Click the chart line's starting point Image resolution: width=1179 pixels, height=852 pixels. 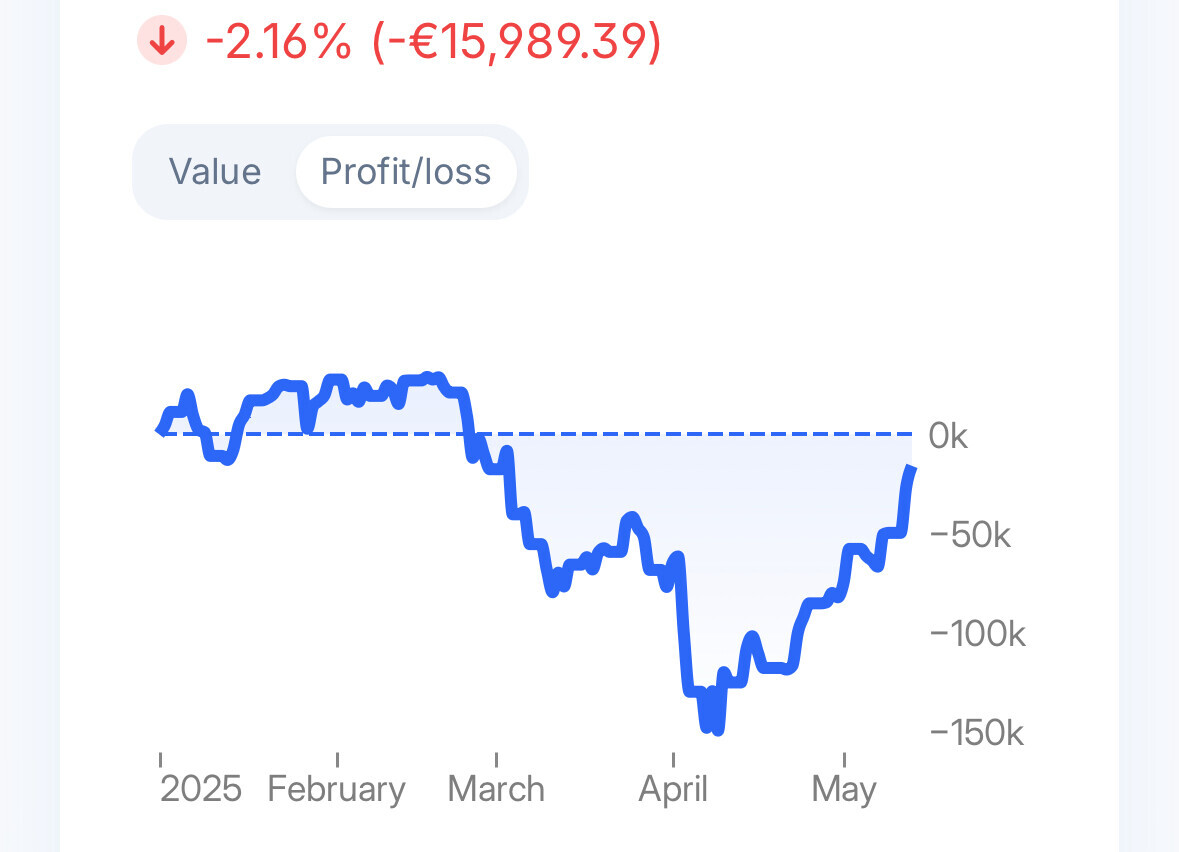point(161,430)
